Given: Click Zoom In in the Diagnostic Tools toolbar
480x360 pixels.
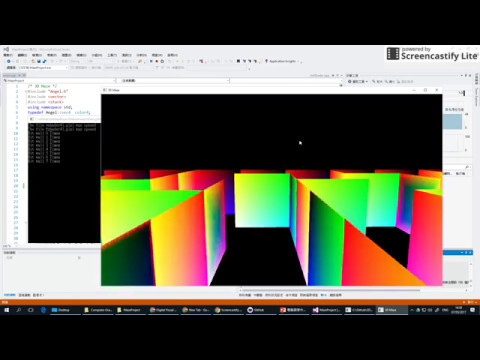Looking at the screenshot, I should click(377, 81).
